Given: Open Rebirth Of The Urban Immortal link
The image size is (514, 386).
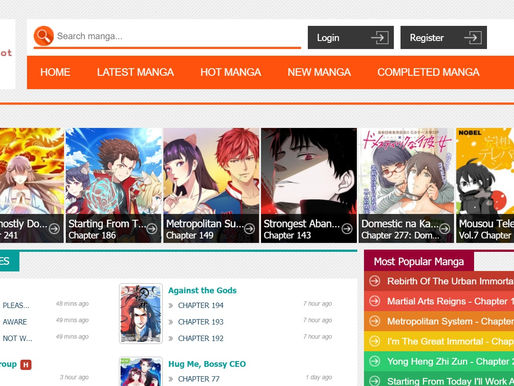Looking at the screenshot, I should [450, 281].
